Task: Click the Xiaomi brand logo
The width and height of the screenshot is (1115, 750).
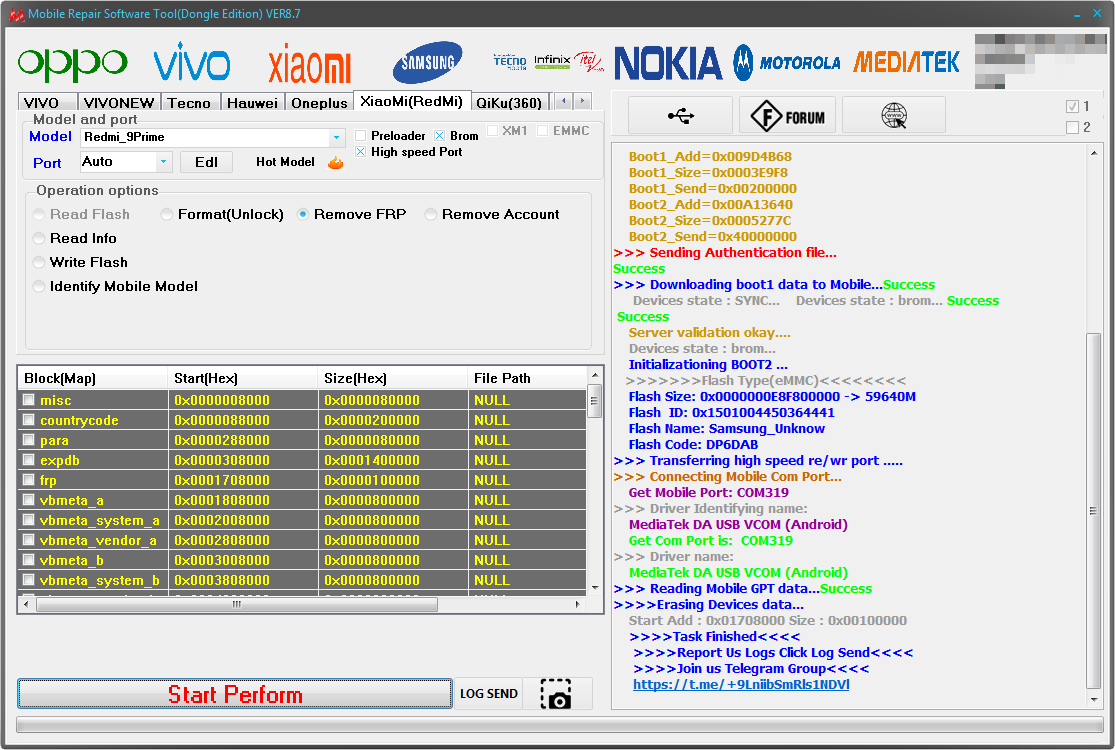Action: (x=309, y=64)
